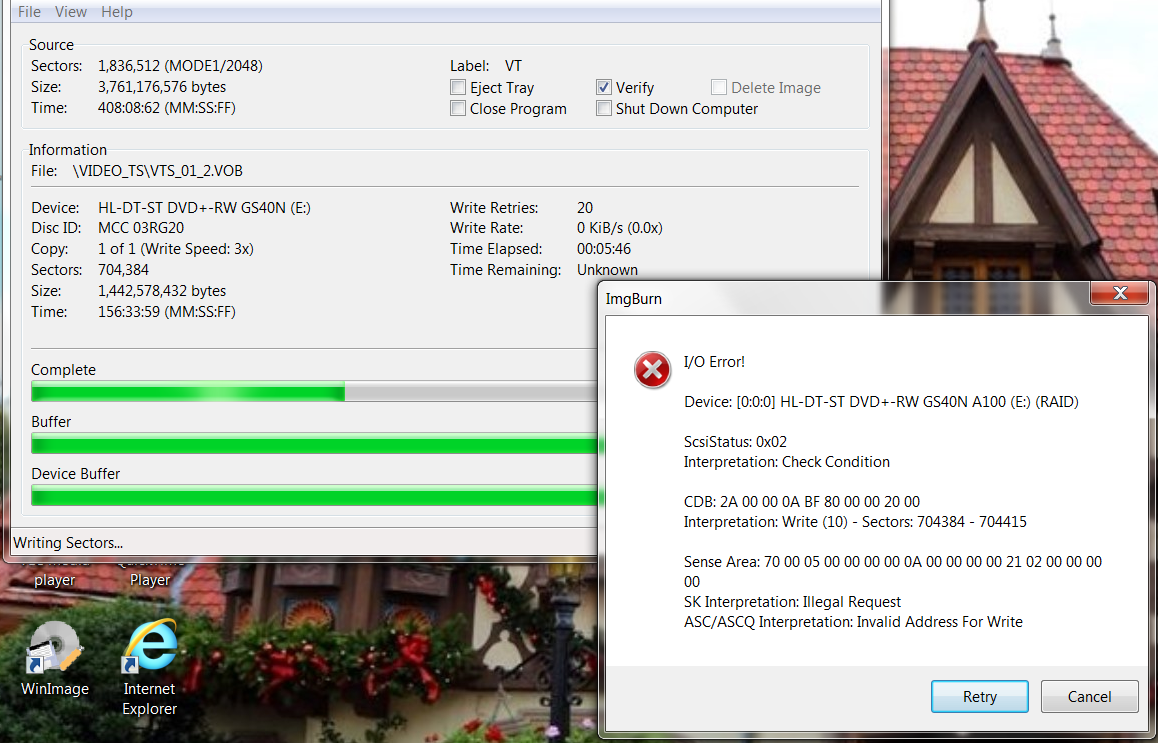Open the File menu
Screen dimensions: 1158x743
coord(30,12)
